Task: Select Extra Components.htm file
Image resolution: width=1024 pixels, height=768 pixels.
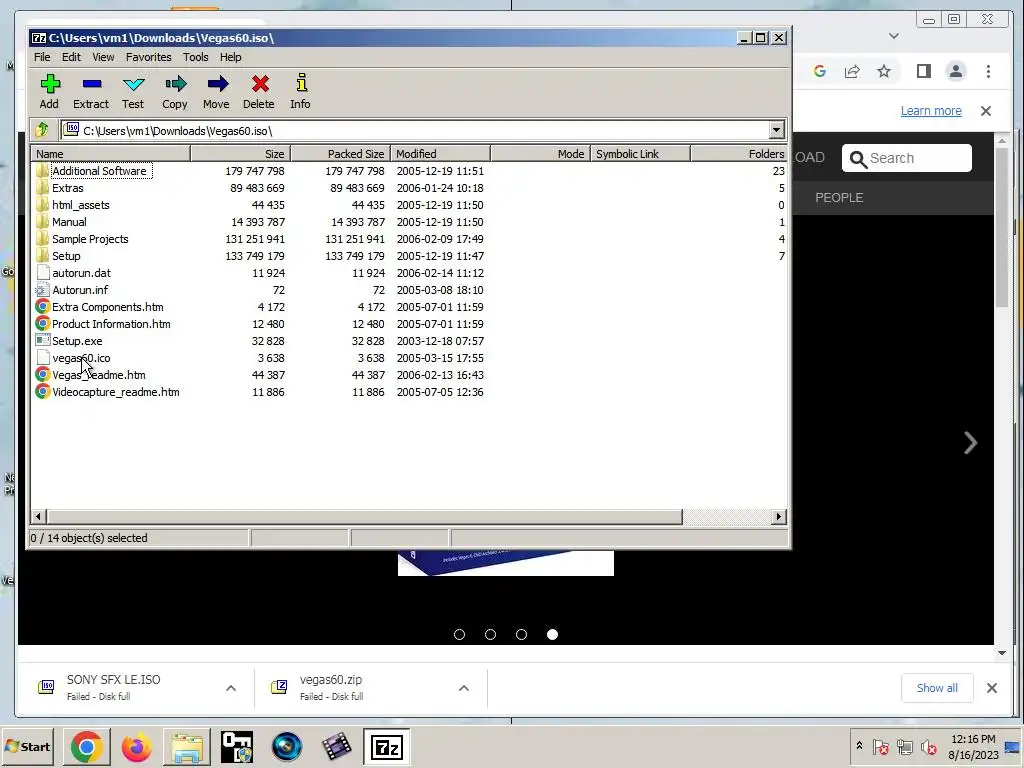Action: pyautogui.click(x=108, y=307)
